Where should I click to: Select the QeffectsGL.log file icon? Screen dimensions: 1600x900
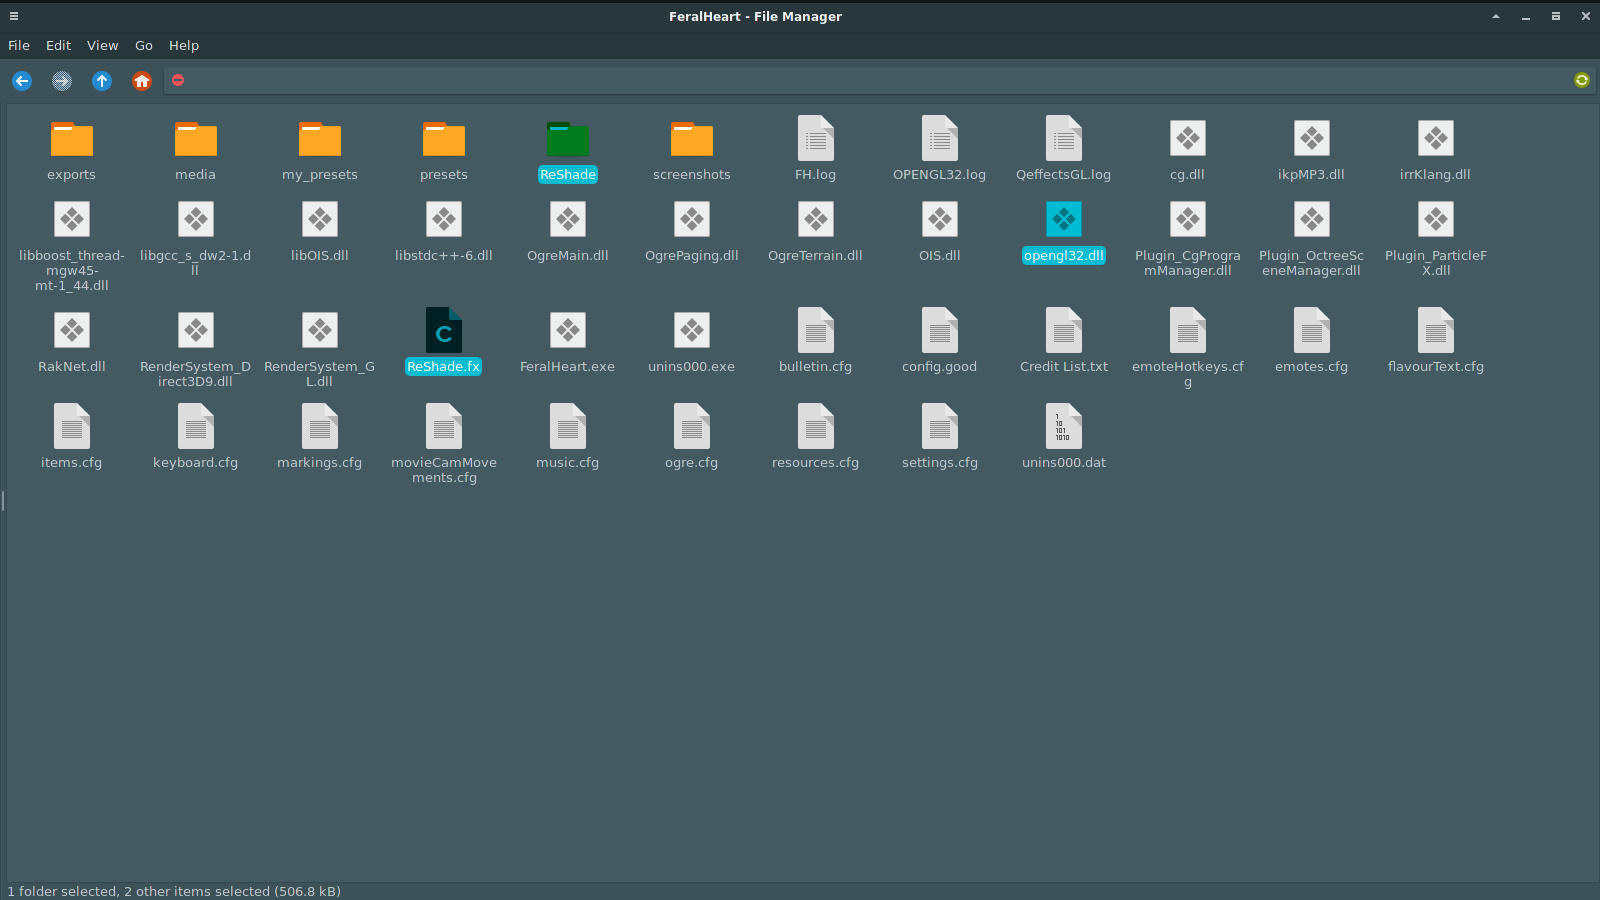(x=1064, y=138)
